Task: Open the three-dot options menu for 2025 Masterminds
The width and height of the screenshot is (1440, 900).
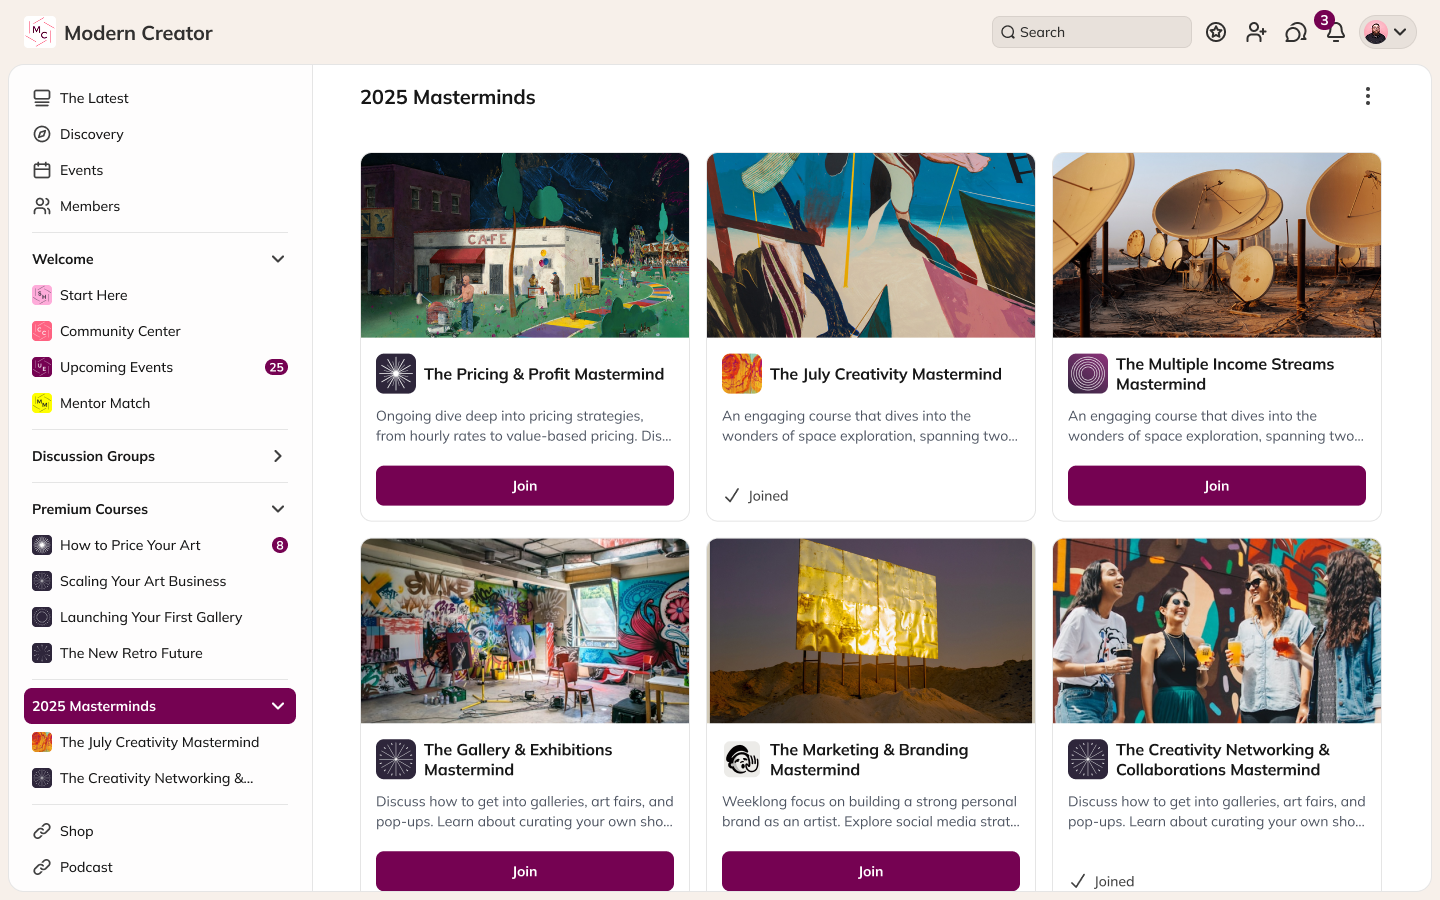Action: coord(1367,96)
